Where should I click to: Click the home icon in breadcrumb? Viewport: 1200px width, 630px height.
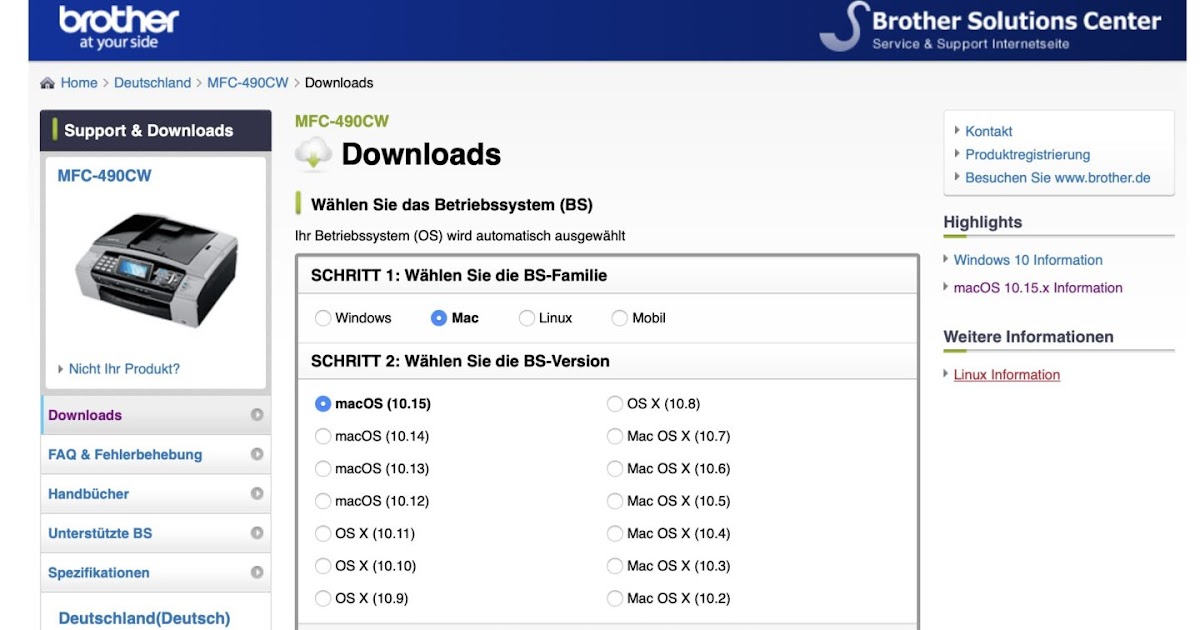[x=47, y=83]
